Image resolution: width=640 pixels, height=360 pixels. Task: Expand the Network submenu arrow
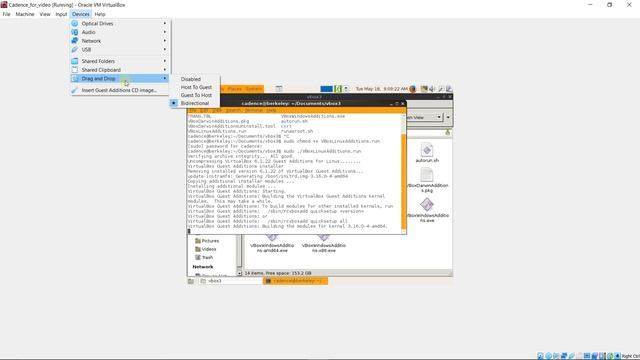point(165,41)
